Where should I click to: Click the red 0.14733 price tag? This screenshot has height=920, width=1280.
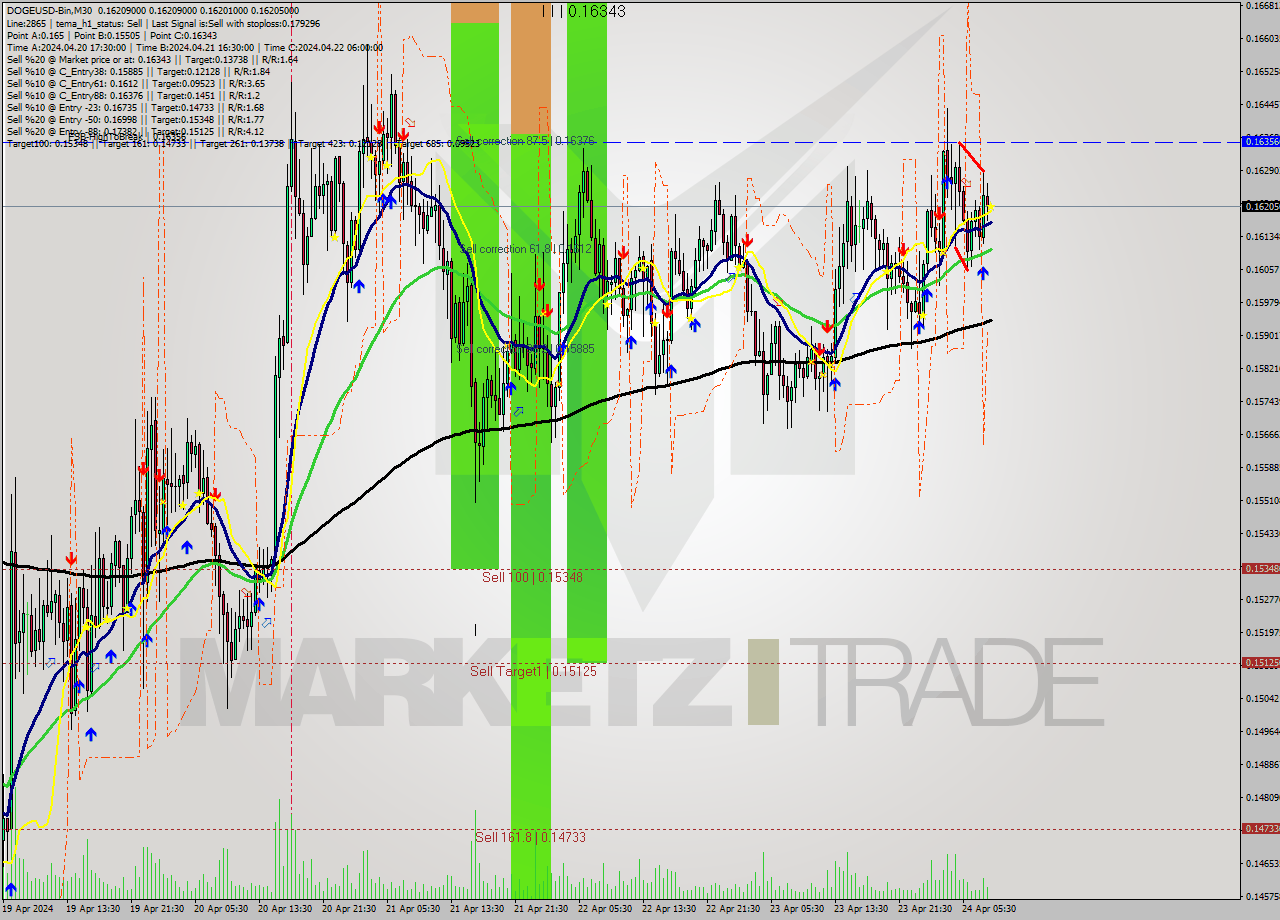(1260, 828)
